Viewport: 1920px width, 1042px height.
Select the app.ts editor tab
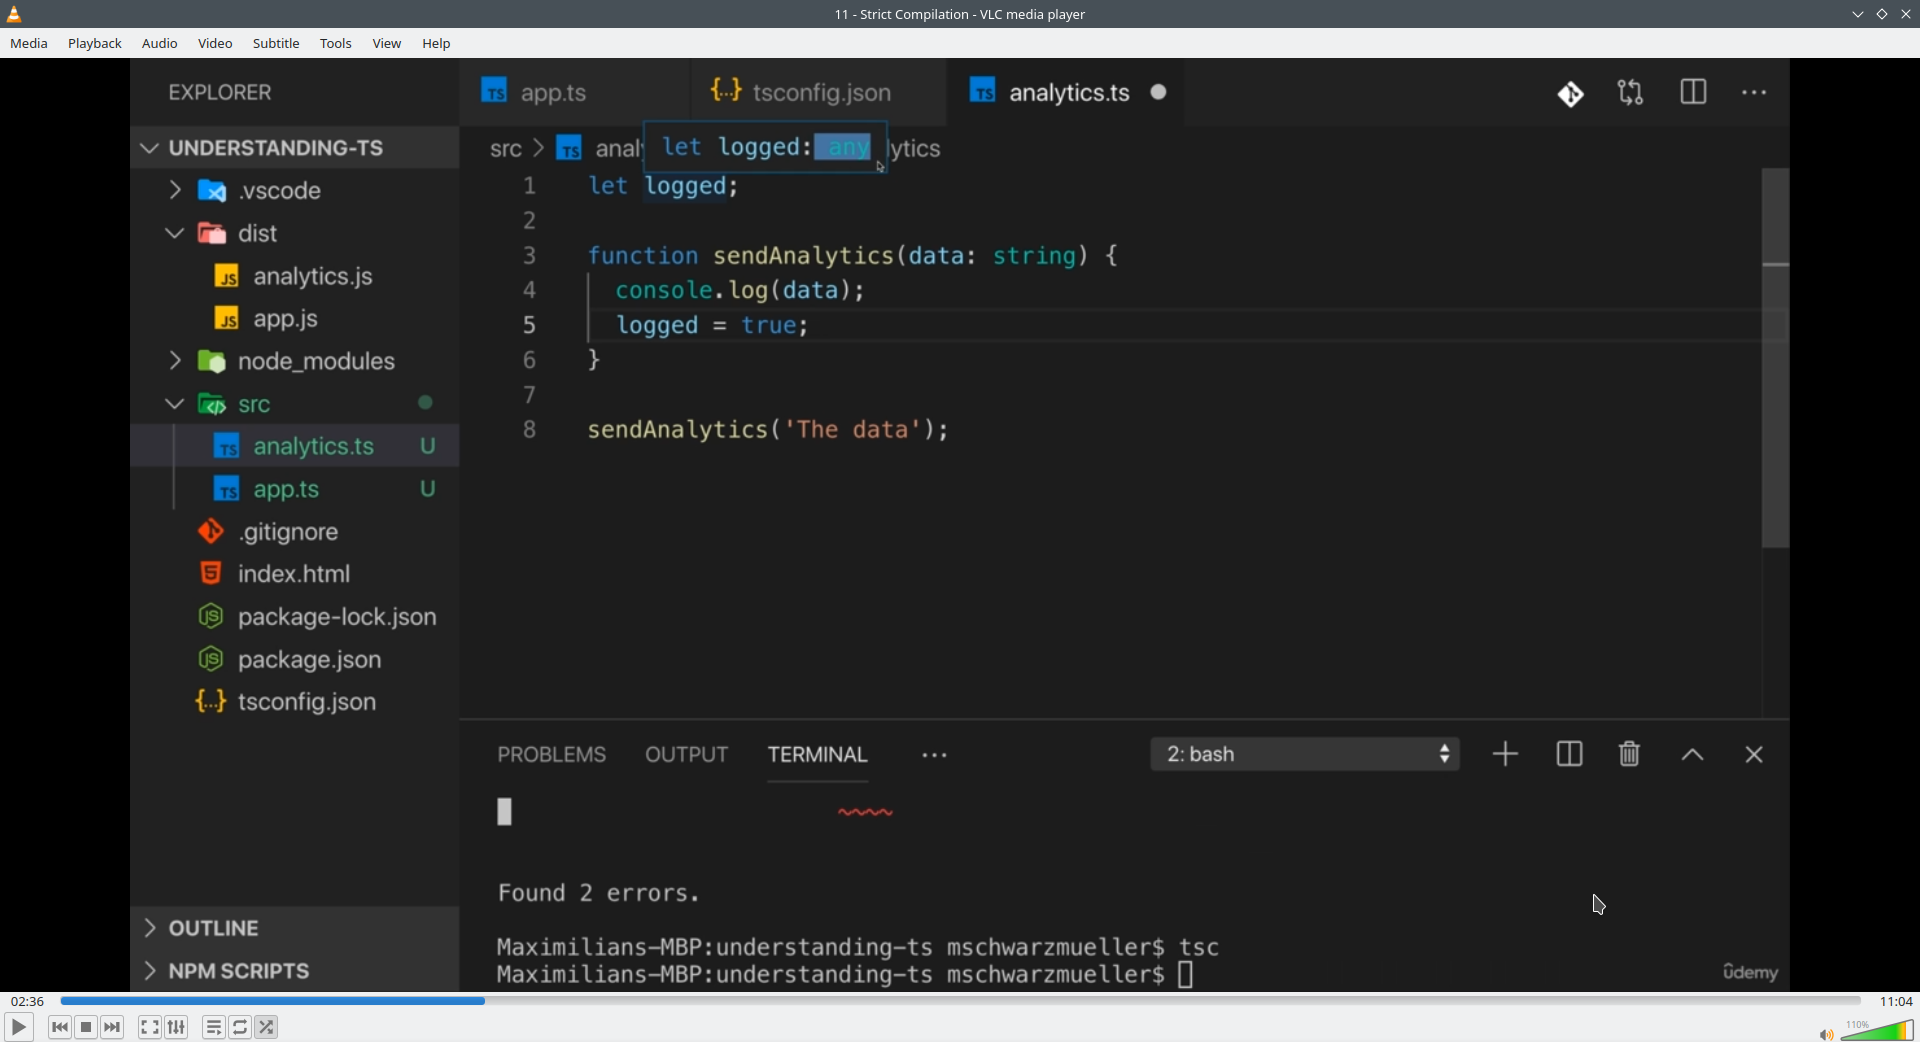pyautogui.click(x=575, y=93)
